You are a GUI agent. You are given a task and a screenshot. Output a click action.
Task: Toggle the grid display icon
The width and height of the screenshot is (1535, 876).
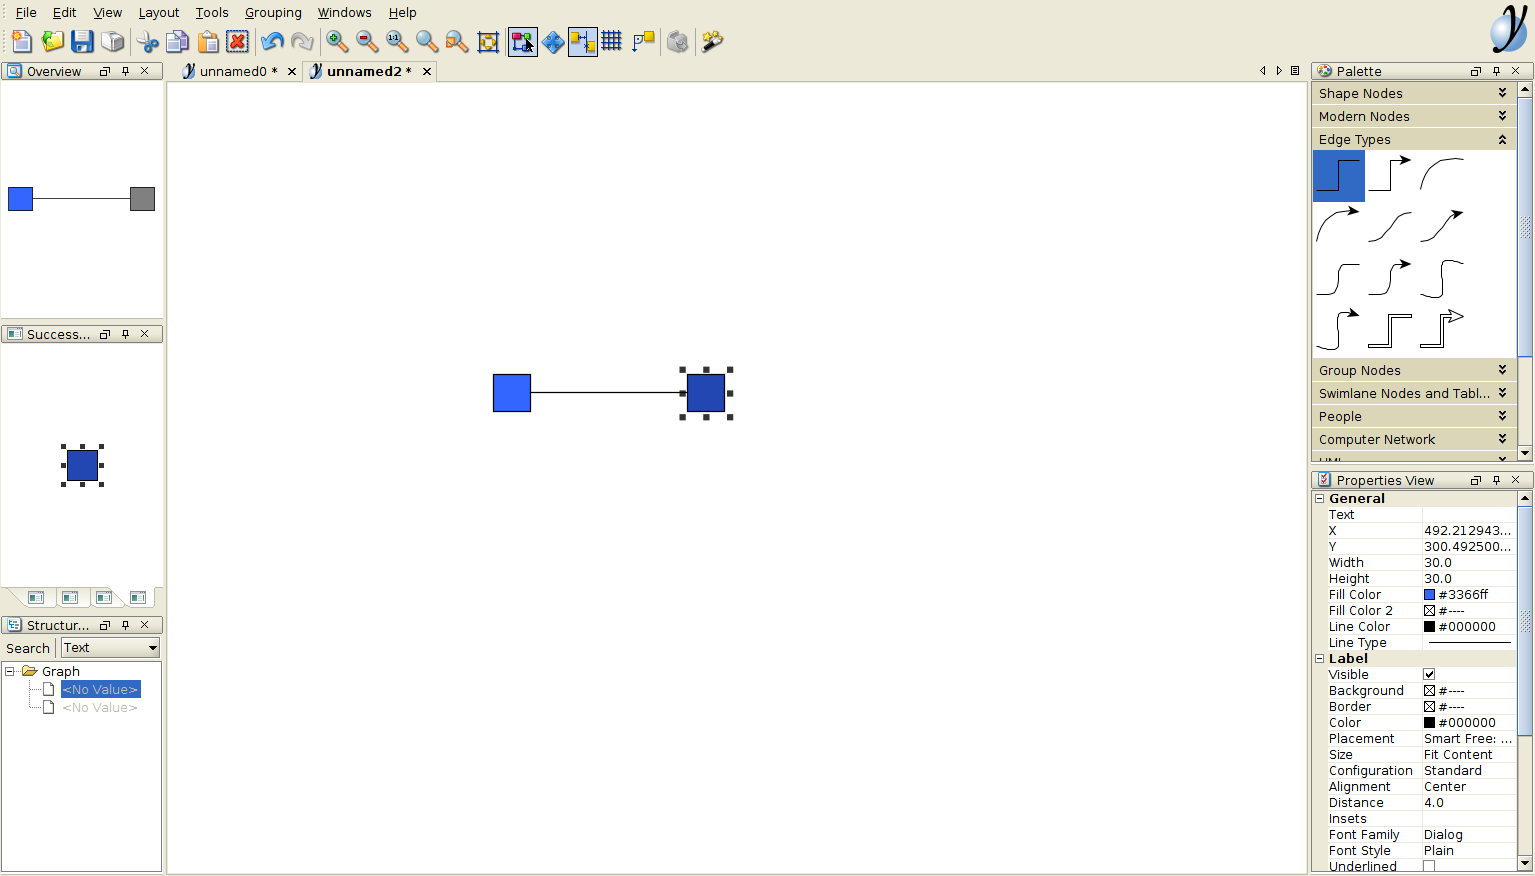pyautogui.click(x=612, y=41)
